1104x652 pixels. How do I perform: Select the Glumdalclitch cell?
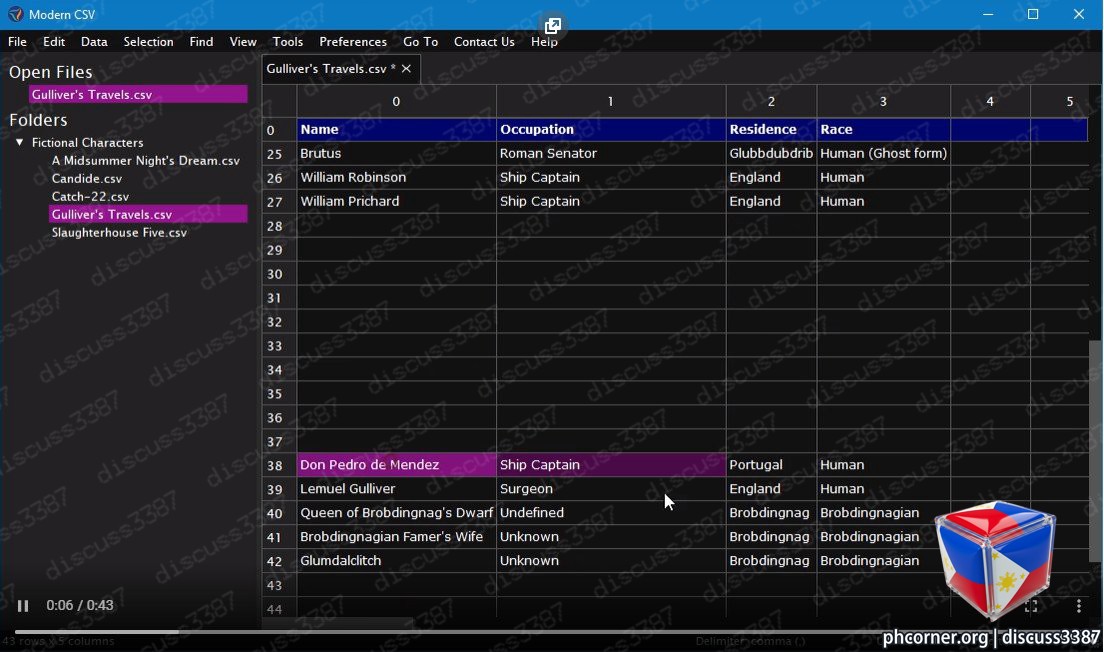click(x=396, y=560)
